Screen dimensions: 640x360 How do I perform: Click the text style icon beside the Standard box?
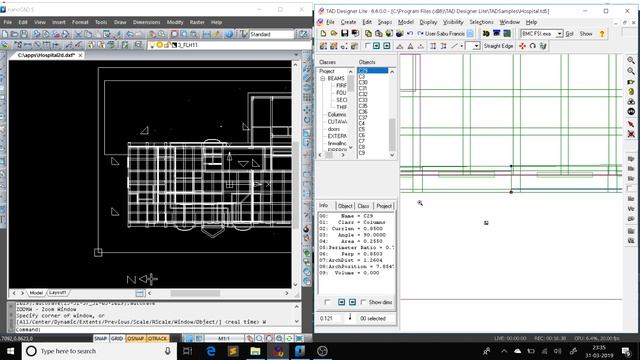point(244,34)
